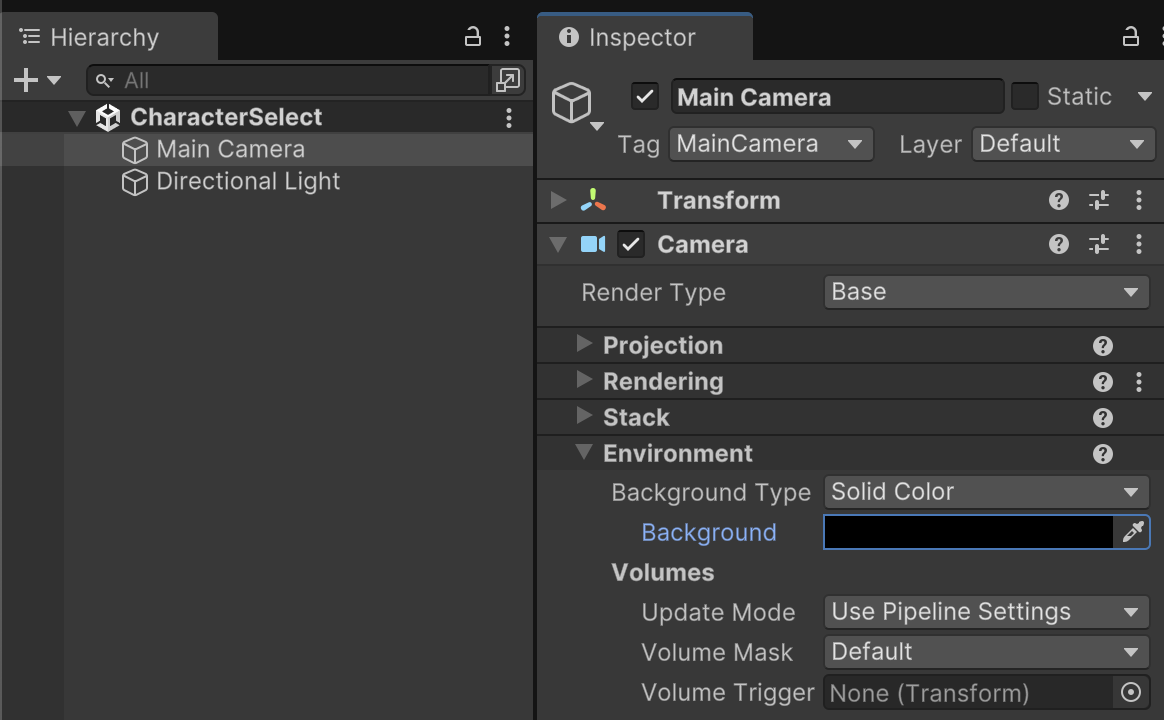Viewport: 1164px width, 720px height.
Task: Click the eyedropper icon beside Background color
Action: (1132, 533)
